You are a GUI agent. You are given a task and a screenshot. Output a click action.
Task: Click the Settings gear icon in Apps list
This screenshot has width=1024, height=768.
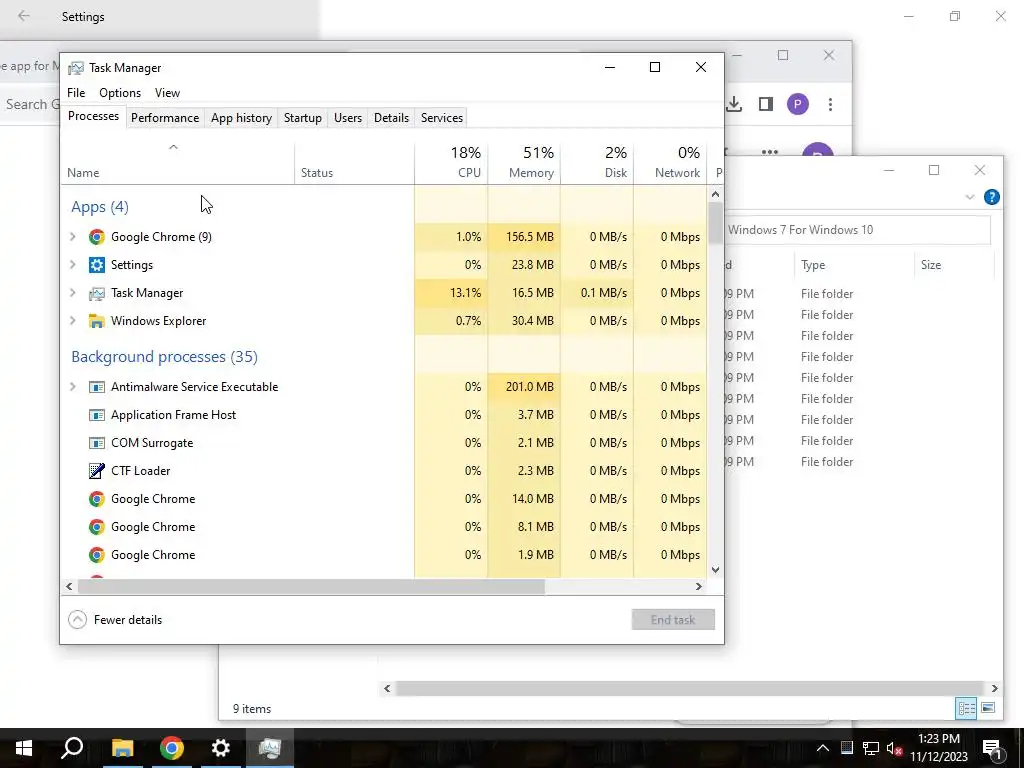[97, 265]
